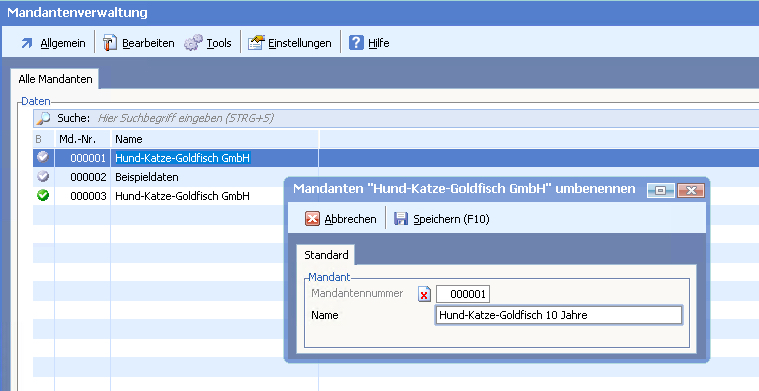
Task: Click the Einstellungen settings icon
Action: coord(257,43)
